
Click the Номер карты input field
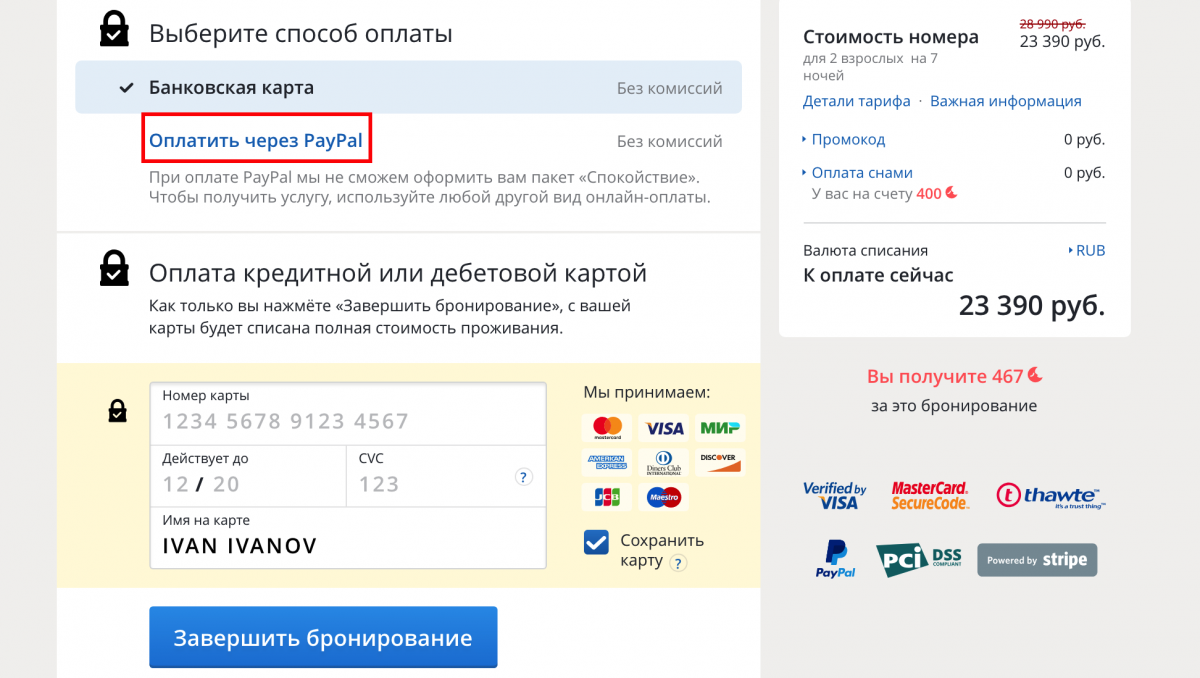(348, 413)
